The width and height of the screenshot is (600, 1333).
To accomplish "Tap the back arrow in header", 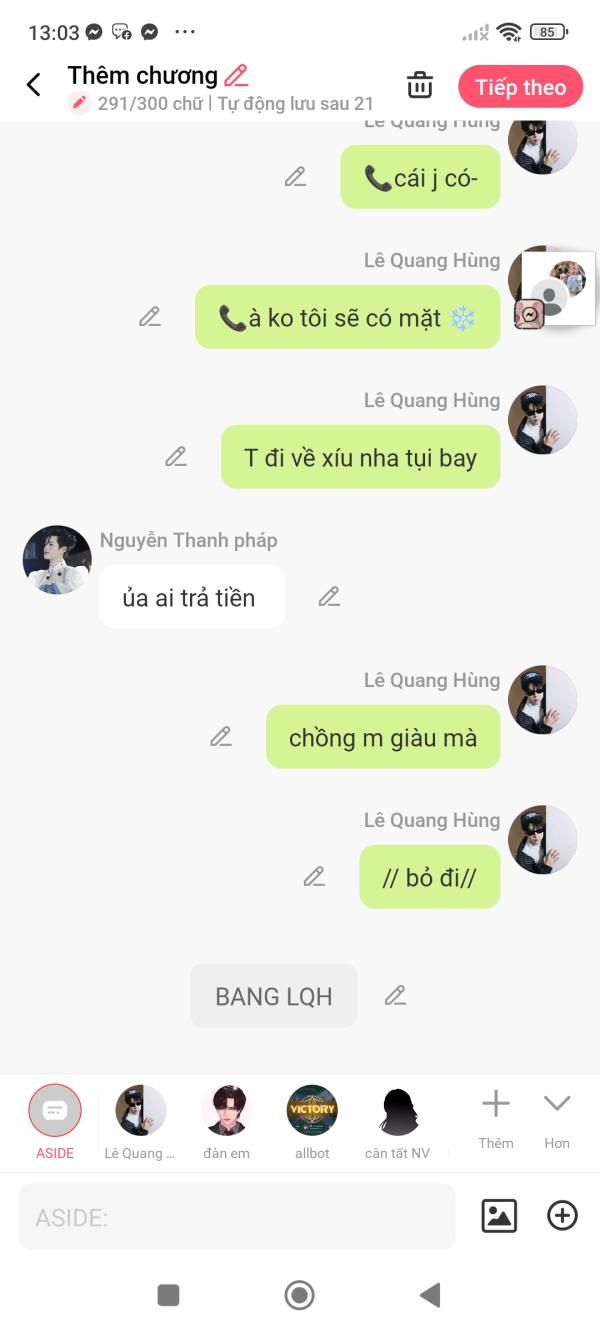I will [x=34, y=85].
